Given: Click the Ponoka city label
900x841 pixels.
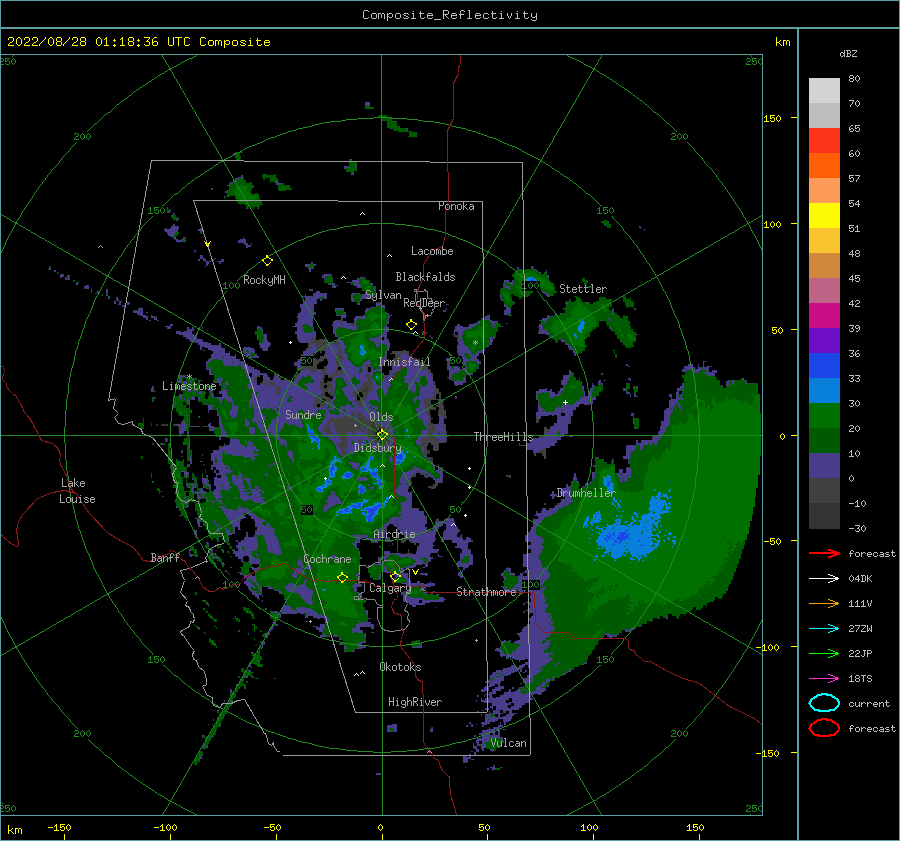Looking at the screenshot, I should point(456,206).
